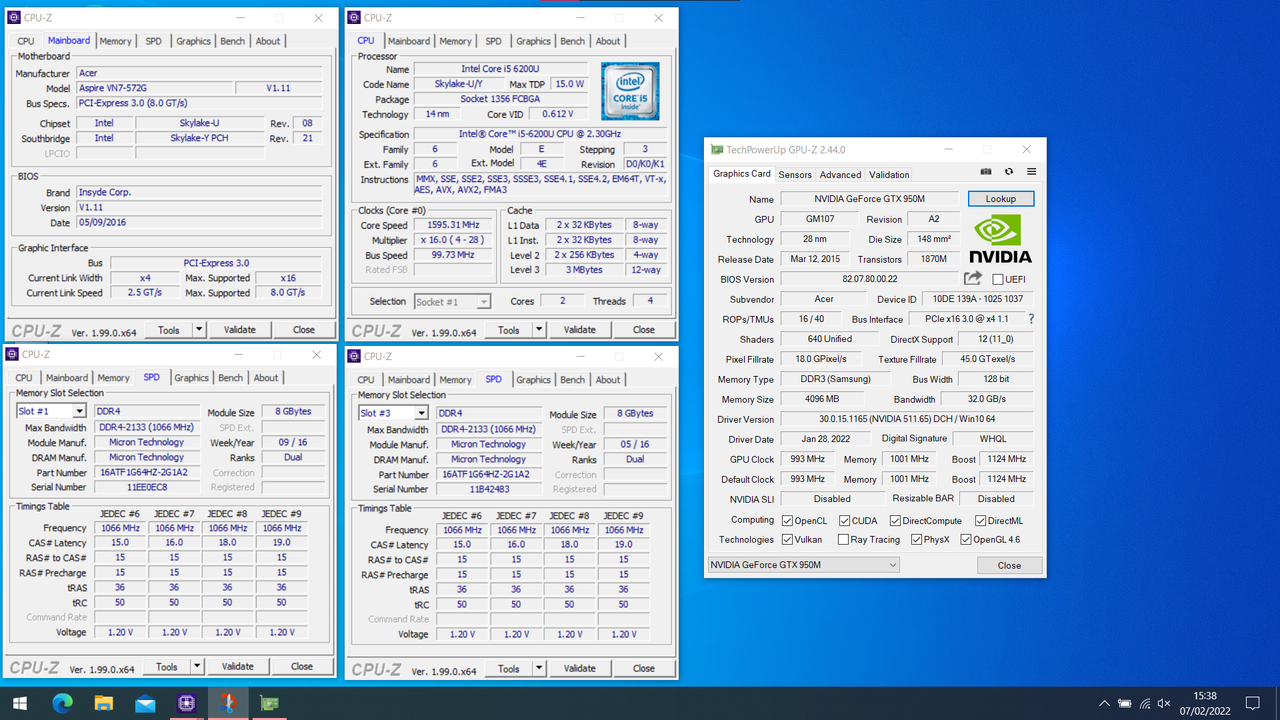Click Close in the CPU processor window

coord(643,329)
